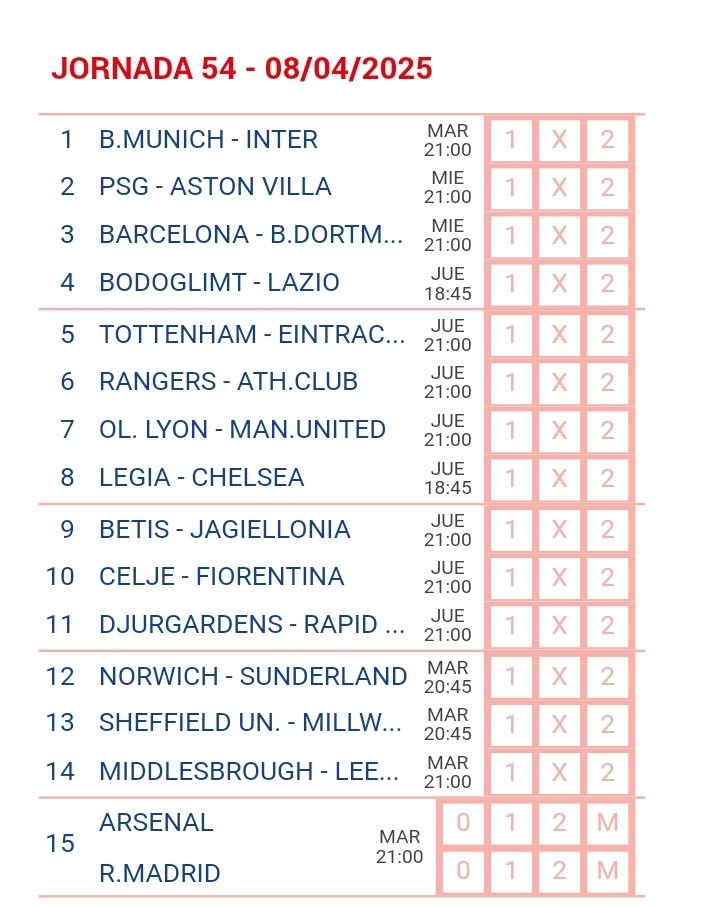
Task: Mark X for Bodoglimt - Lazio
Action: 559,284
